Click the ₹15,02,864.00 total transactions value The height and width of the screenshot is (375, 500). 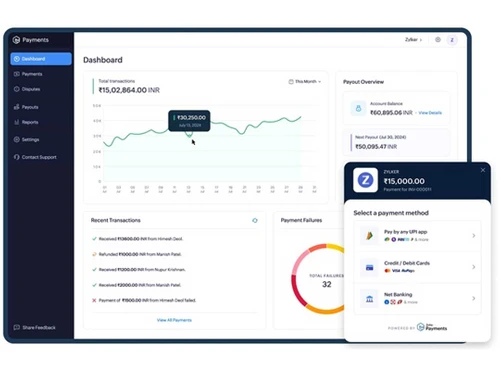[x=129, y=90]
